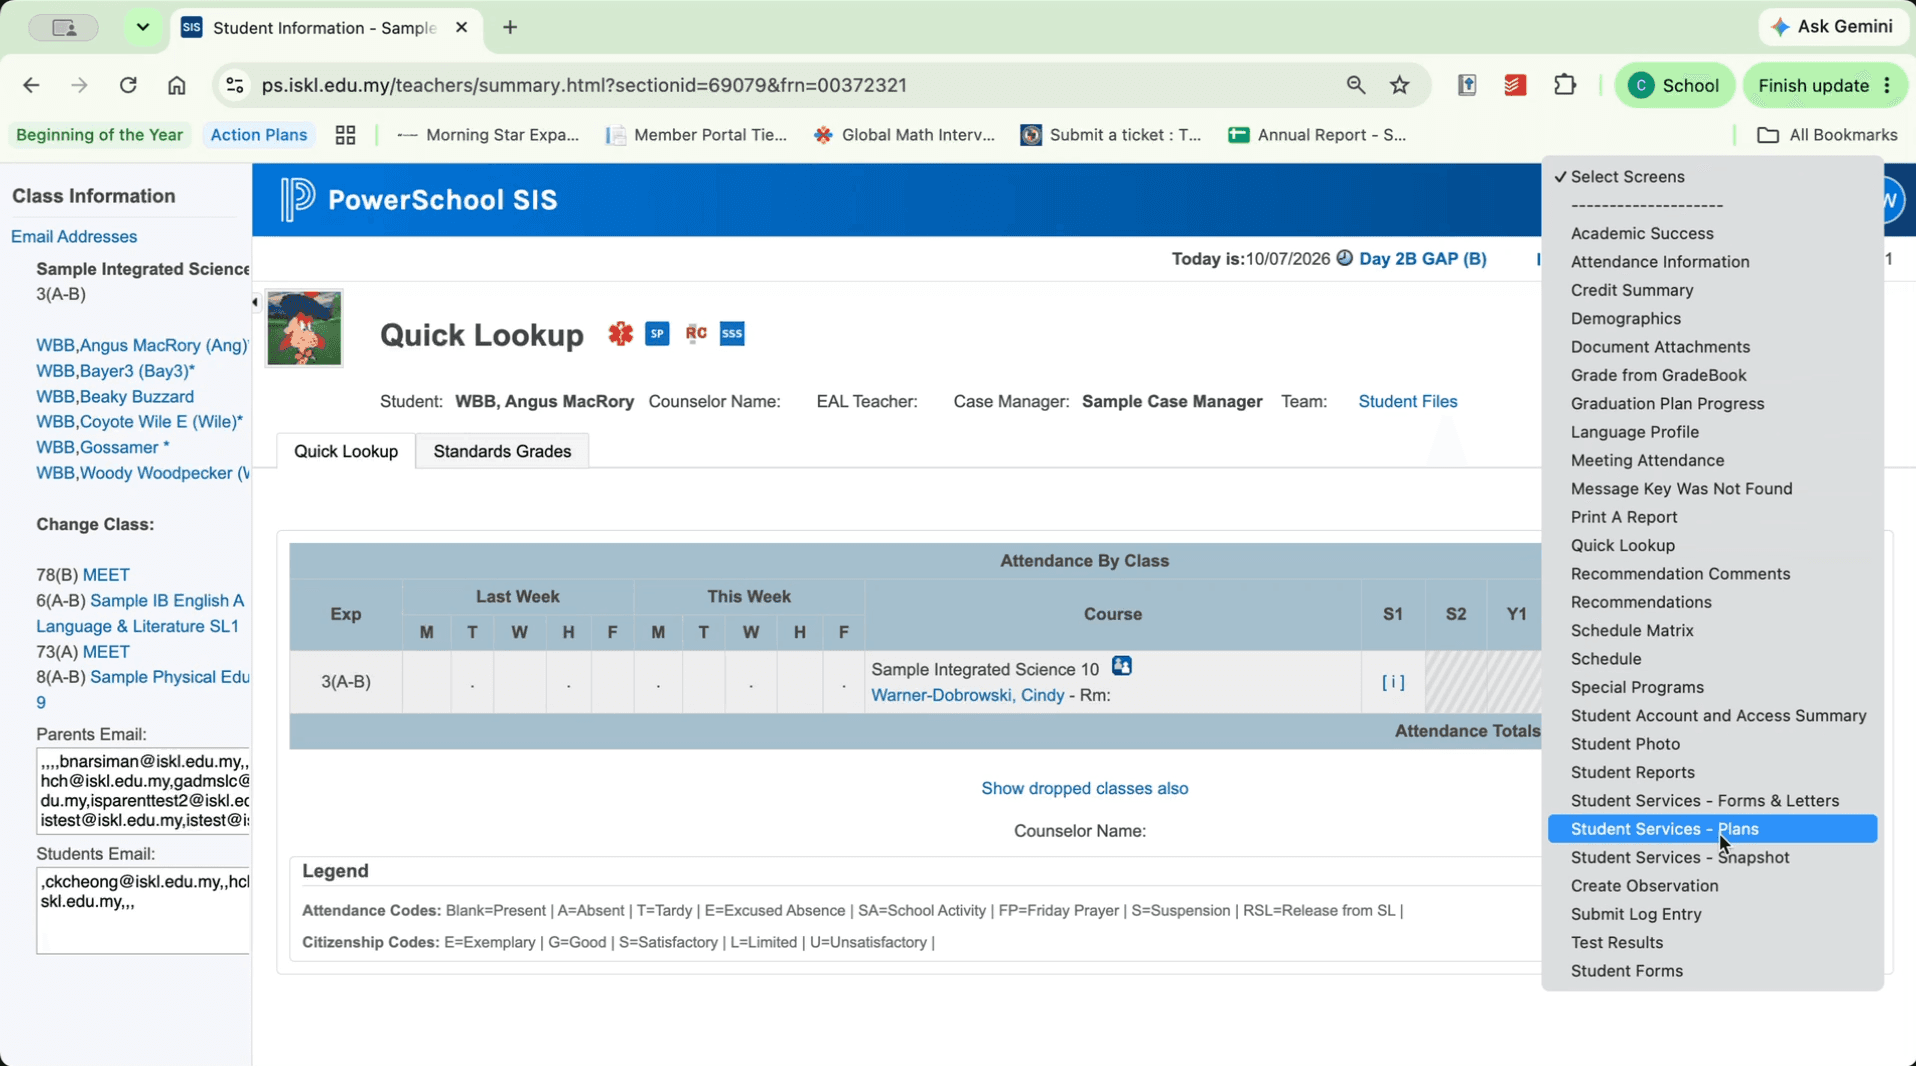Screen dimensions: 1916x1066
Task: Open the Action Plans bookmark
Action: [258, 135]
